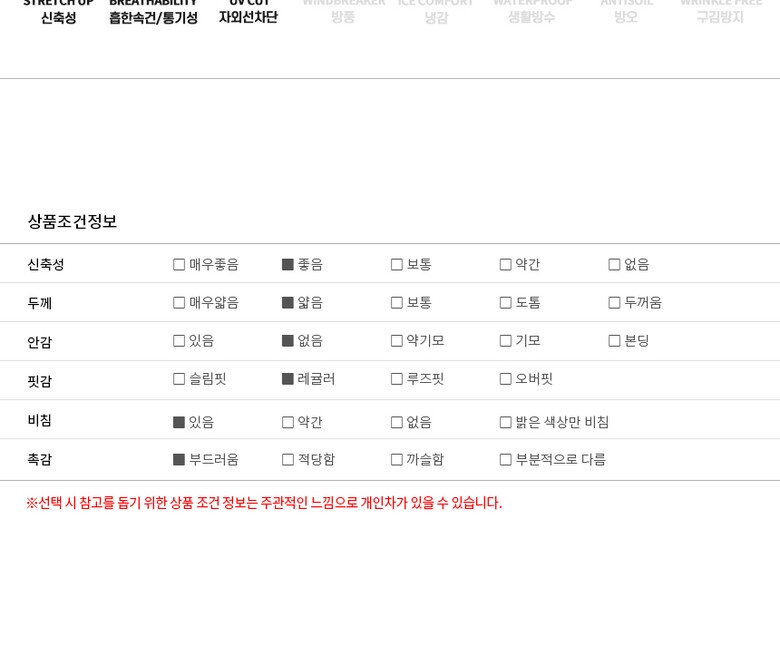Toggle the 두꺼움 checkbox in 두께 row
The width and height of the screenshot is (780, 646).
(614, 303)
